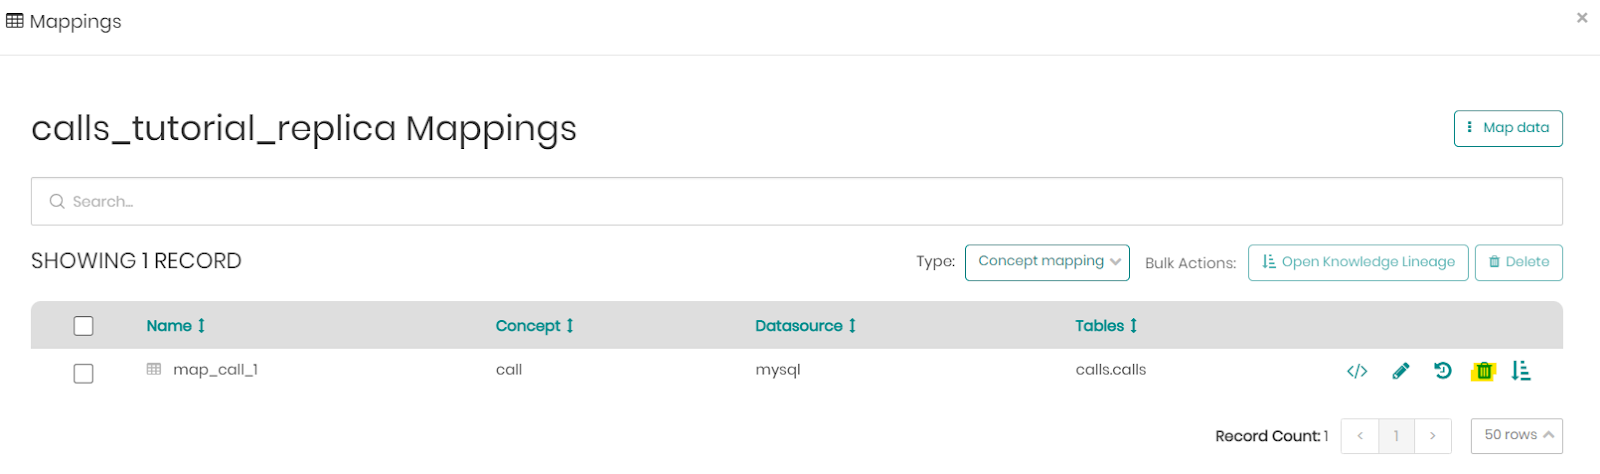Open the Concept mapping type dropdown
Image resolution: width=1600 pixels, height=474 pixels.
tap(1047, 262)
